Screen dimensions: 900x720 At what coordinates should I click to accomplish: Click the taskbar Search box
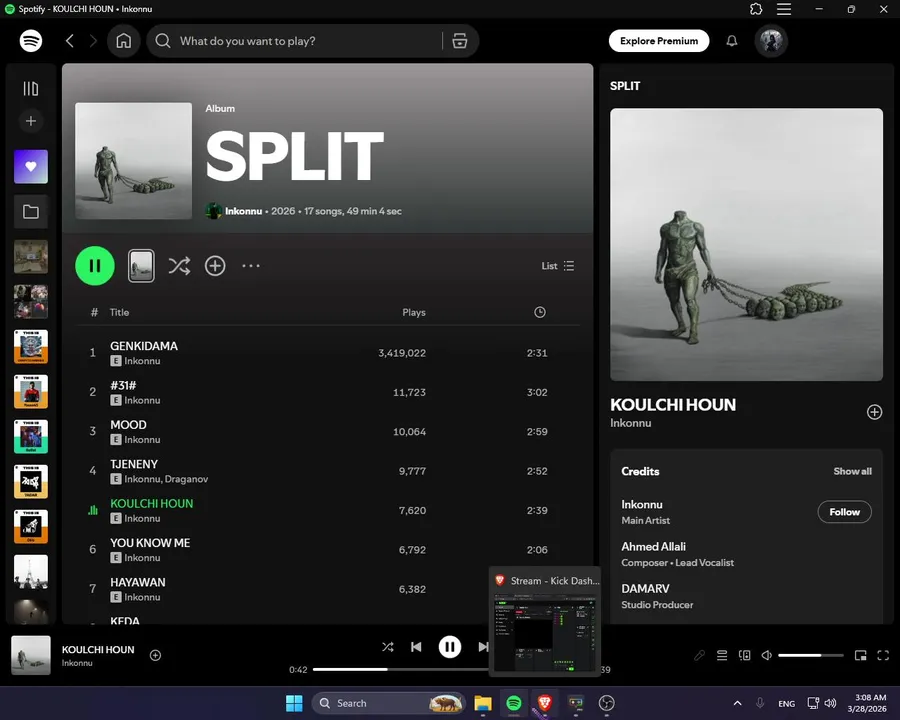[388, 703]
